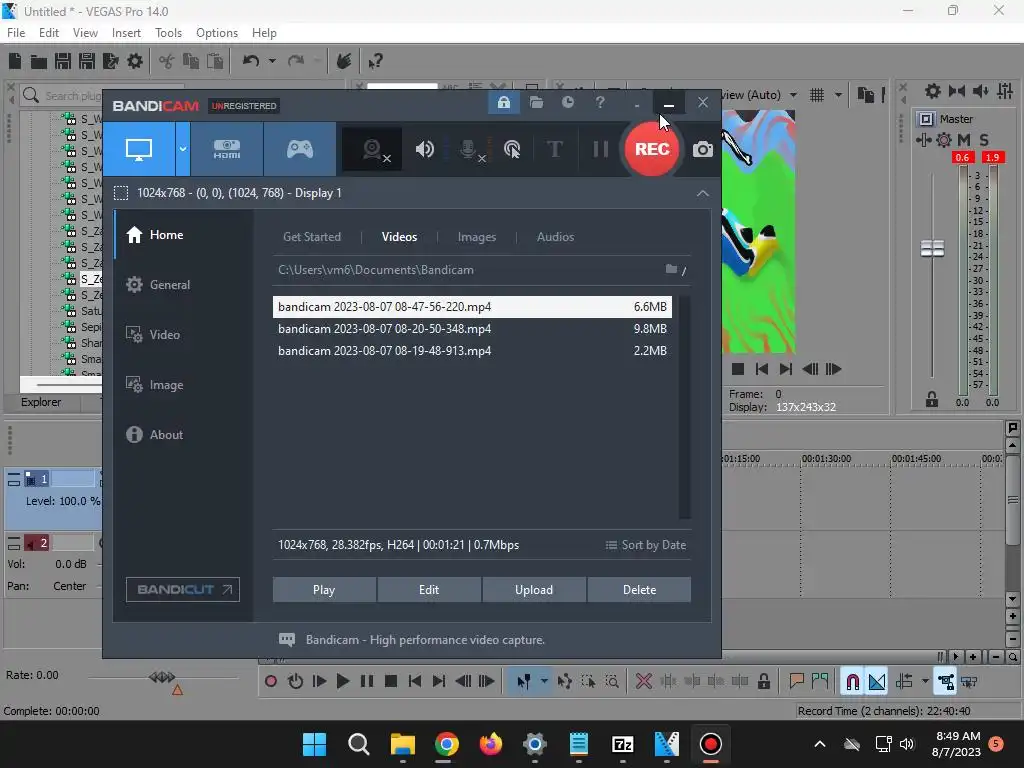Viewport: 1024px width, 768px height.
Task: Click VEGAS transport play button
Action: tap(342, 682)
